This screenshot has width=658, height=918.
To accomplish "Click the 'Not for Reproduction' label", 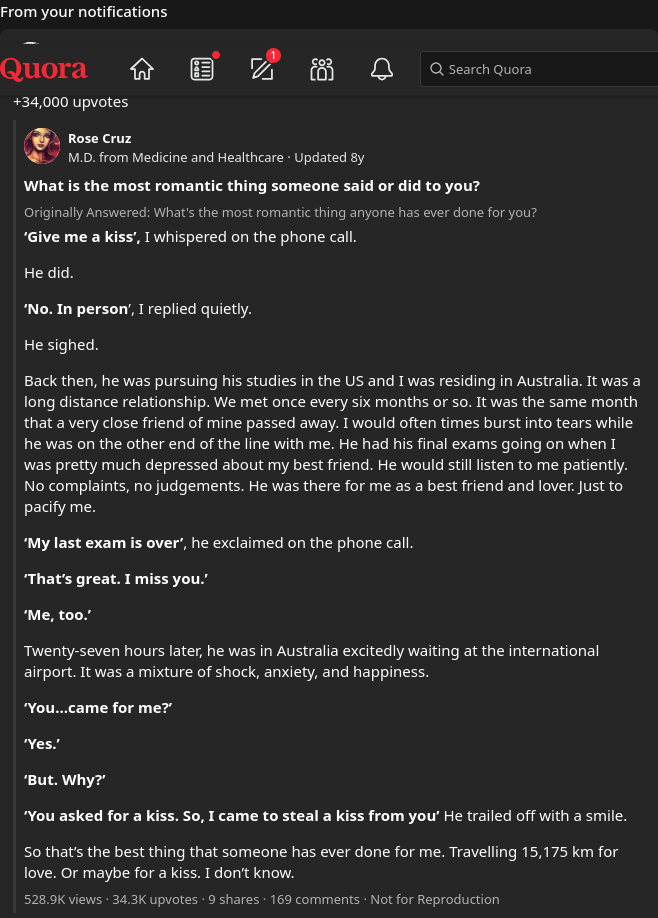I will [x=434, y=899].
